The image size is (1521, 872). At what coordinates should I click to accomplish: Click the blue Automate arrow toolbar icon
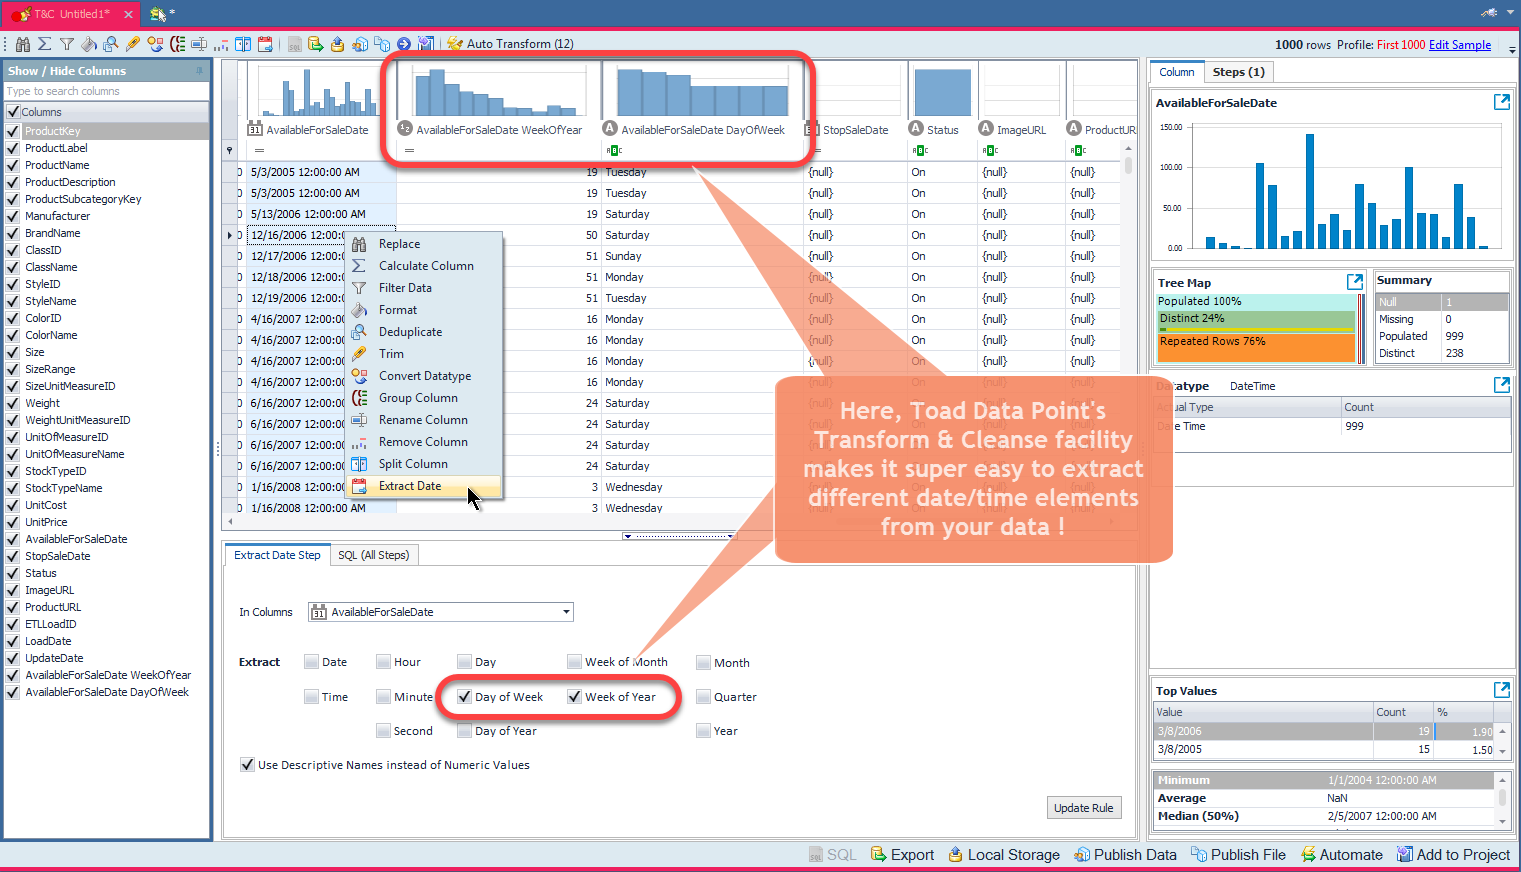pyautogui.click(x=404, y=44)
